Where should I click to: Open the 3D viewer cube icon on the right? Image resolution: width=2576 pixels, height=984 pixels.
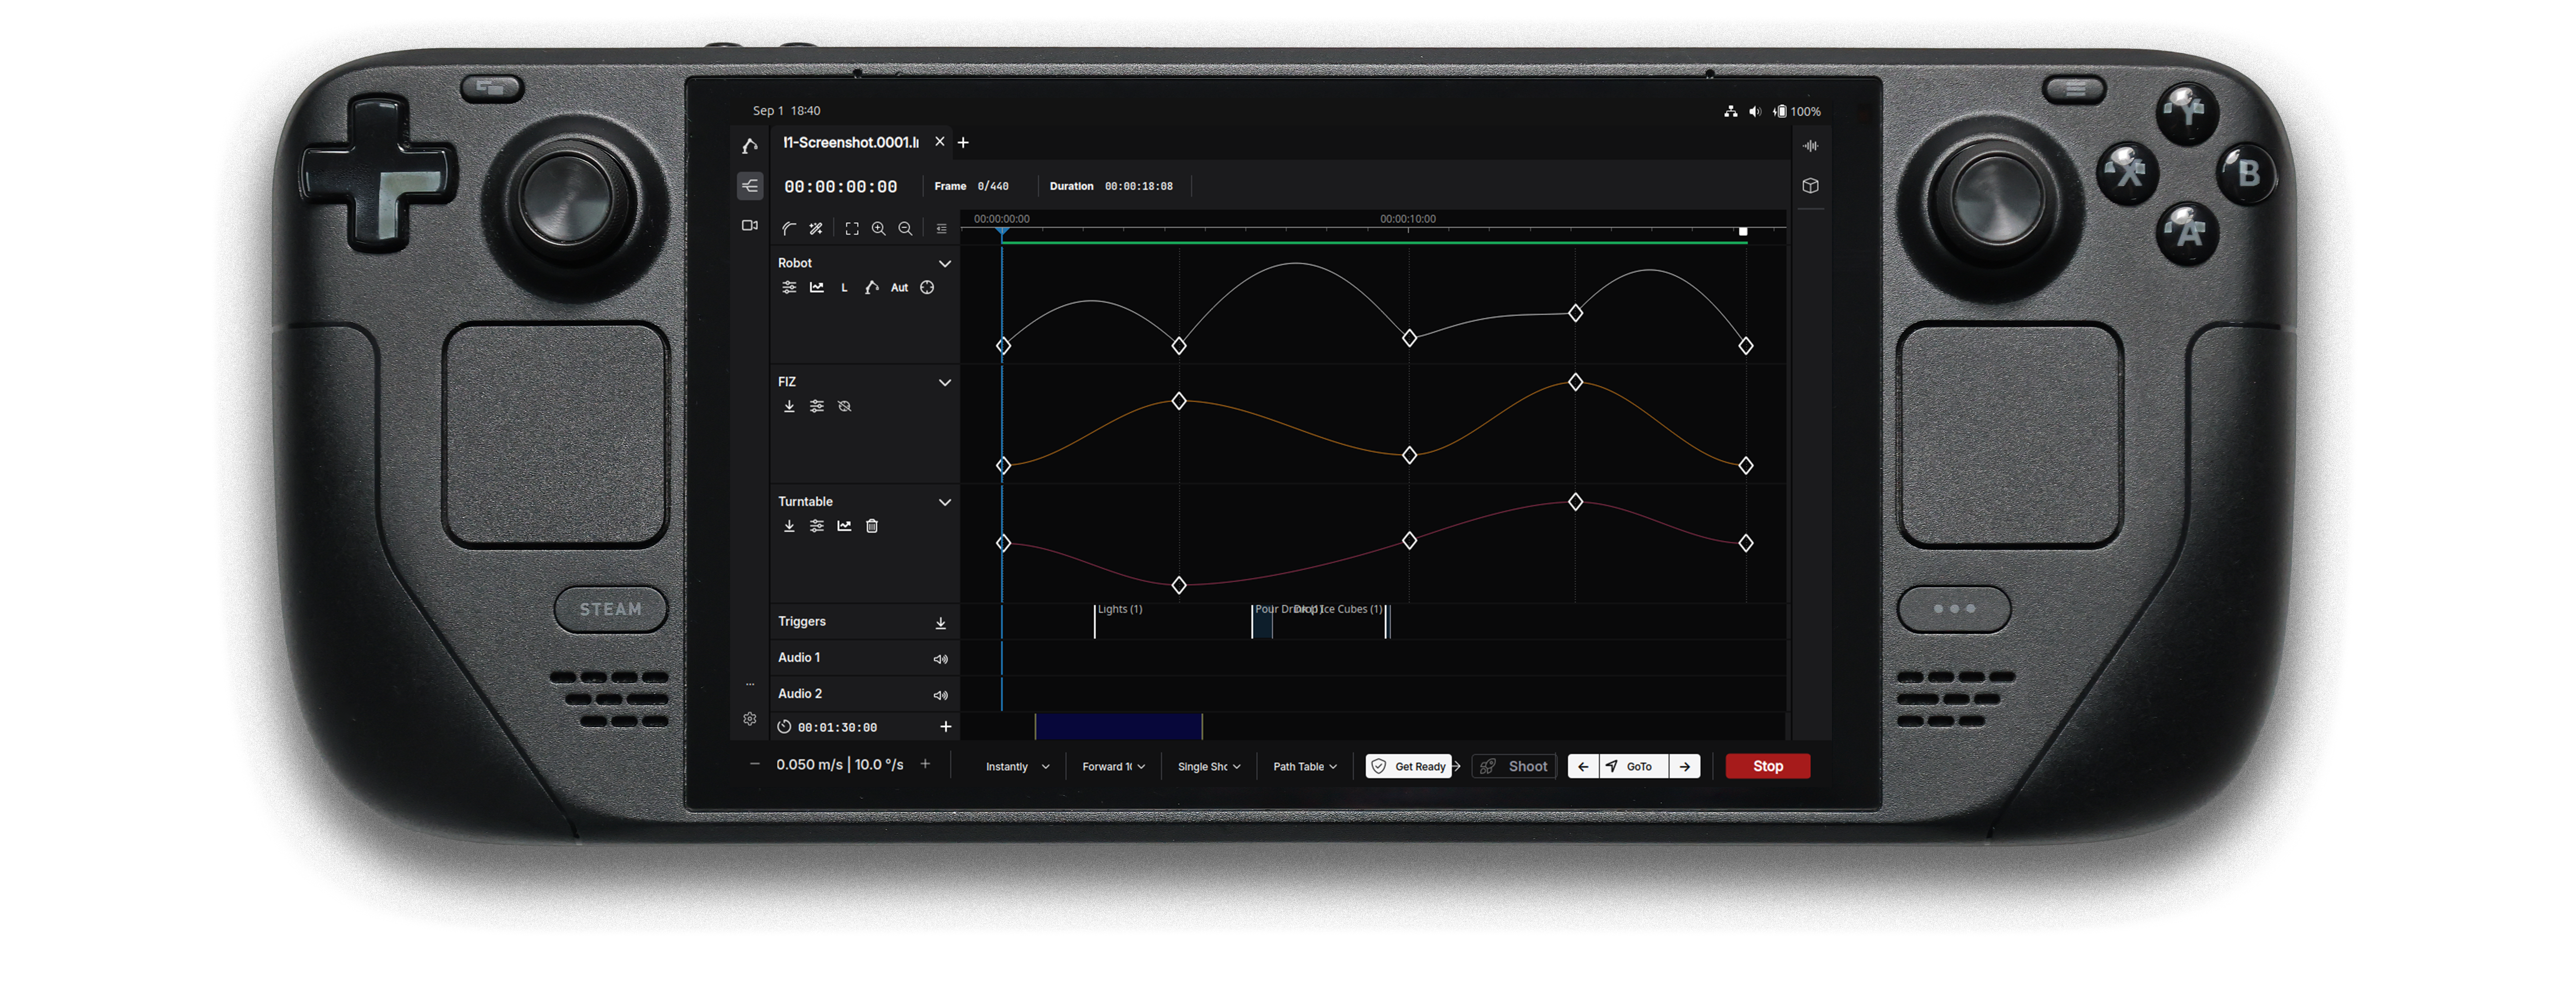click(1811, 185)
